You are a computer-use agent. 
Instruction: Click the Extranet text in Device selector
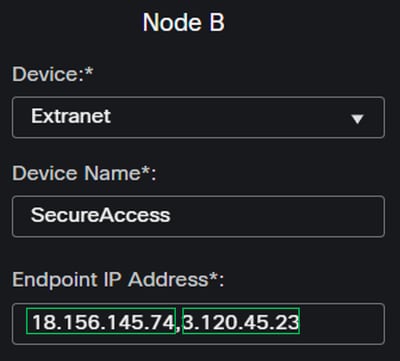coord(71,116)
